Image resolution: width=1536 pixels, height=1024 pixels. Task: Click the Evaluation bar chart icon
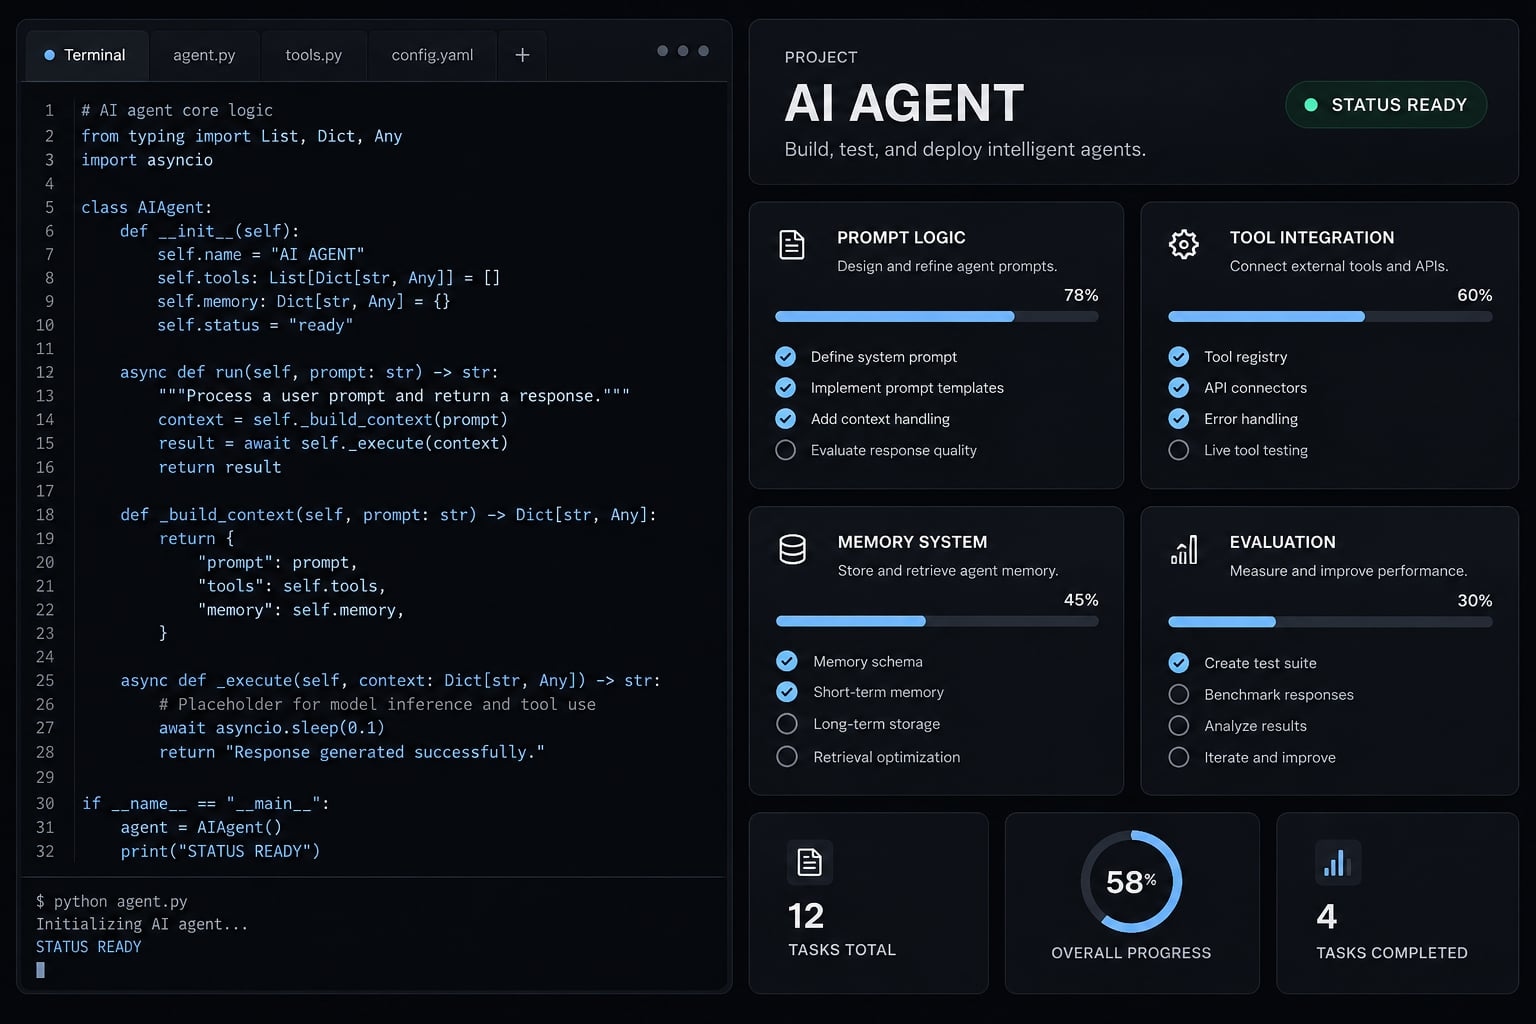click(x=1184, y=549)
